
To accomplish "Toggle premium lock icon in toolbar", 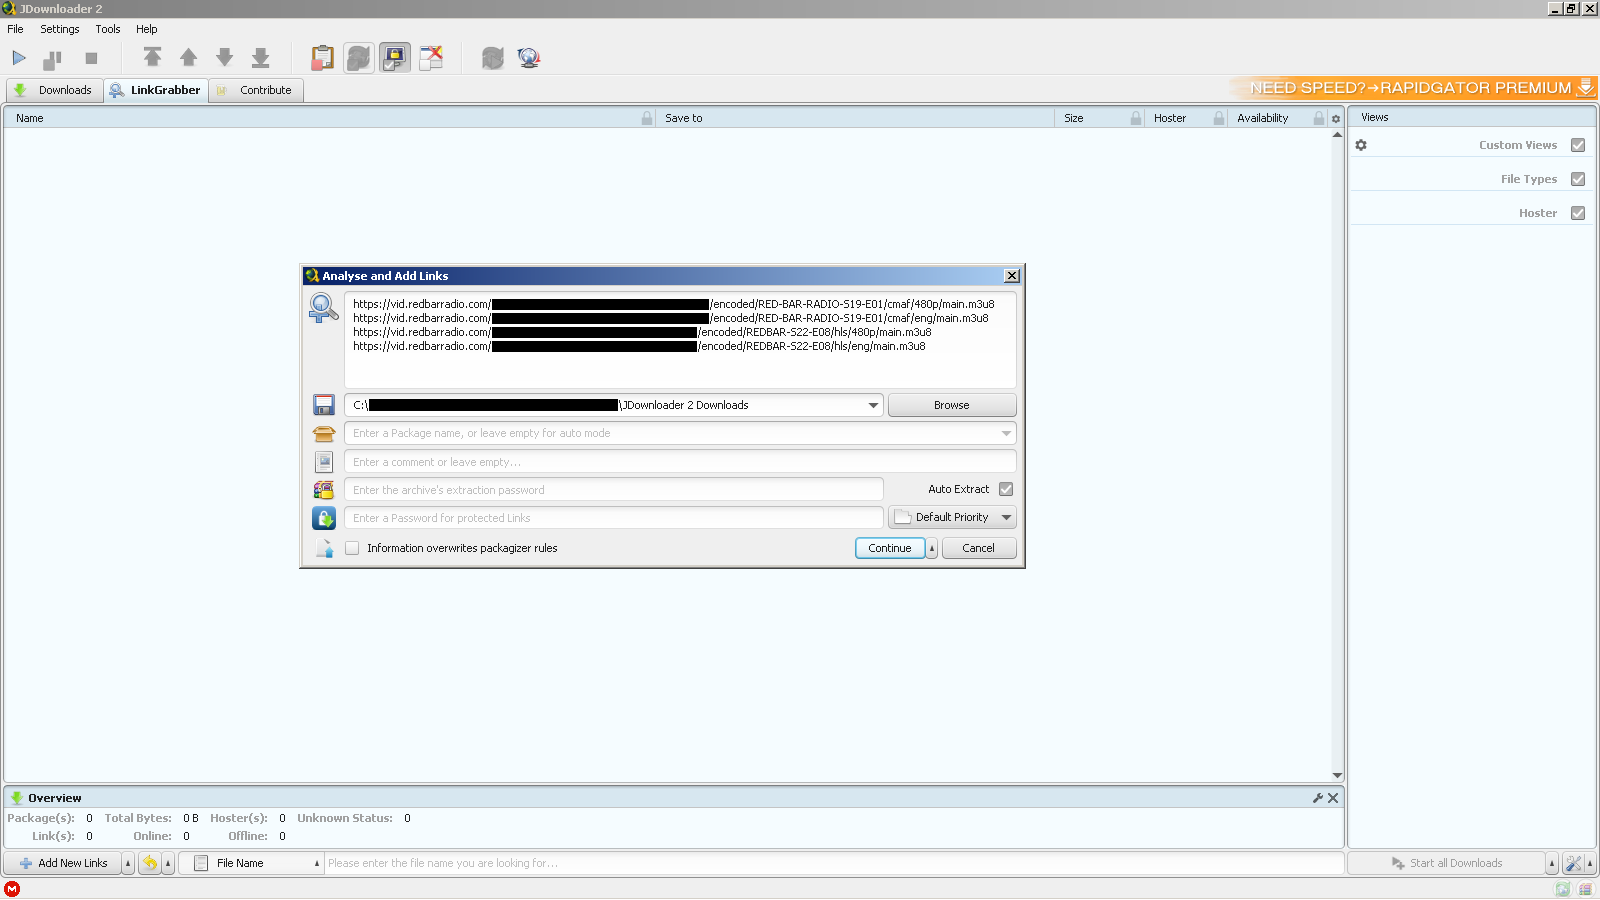I will 395,58.
